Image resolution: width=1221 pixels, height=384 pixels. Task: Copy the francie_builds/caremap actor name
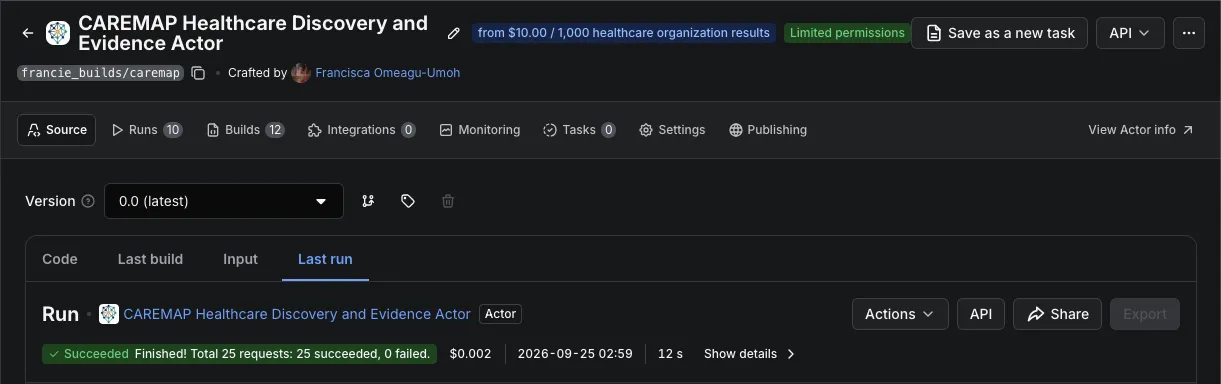click(198, 73)
